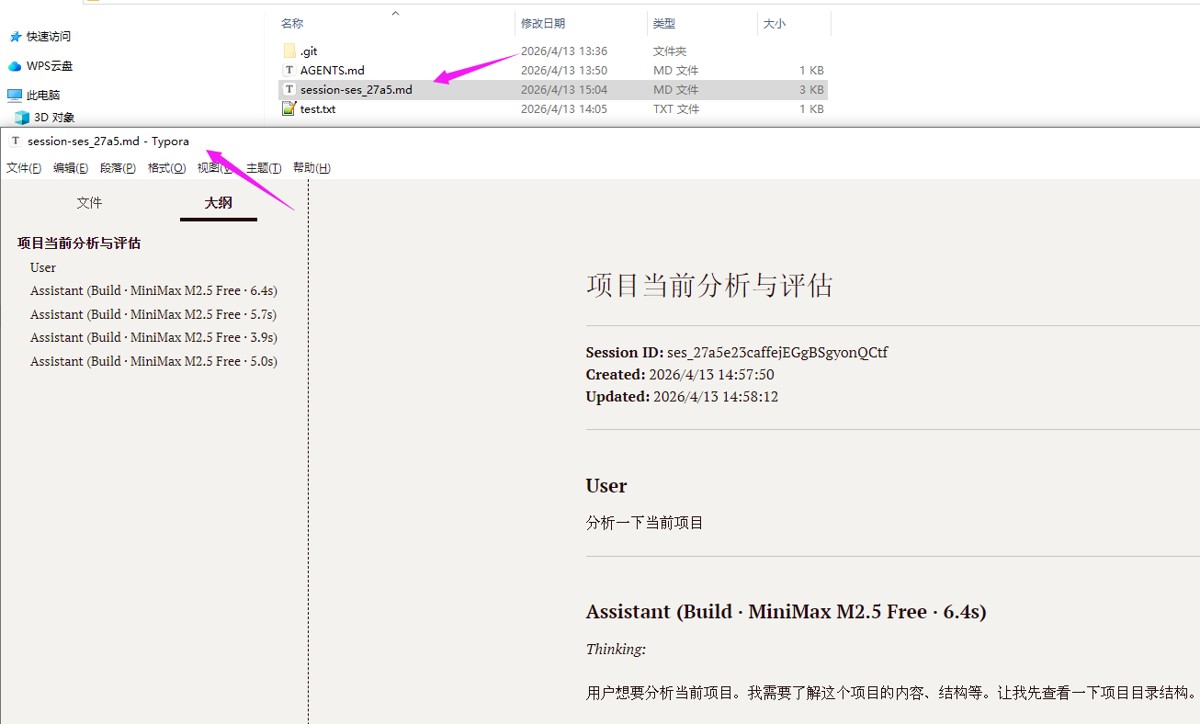Select outline entry Assistant MiniMax M2.5 Free 5.7s
The width and height of the screenshot is (1200, 724).
pyautogui.click(x=154, y=314)
